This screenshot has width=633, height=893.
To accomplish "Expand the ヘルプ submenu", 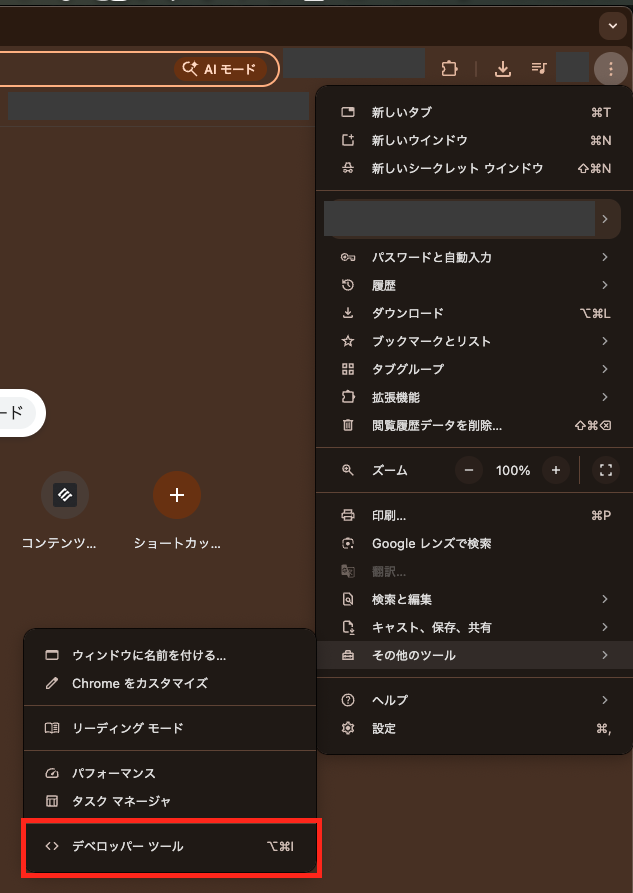I will coord(475,701).
